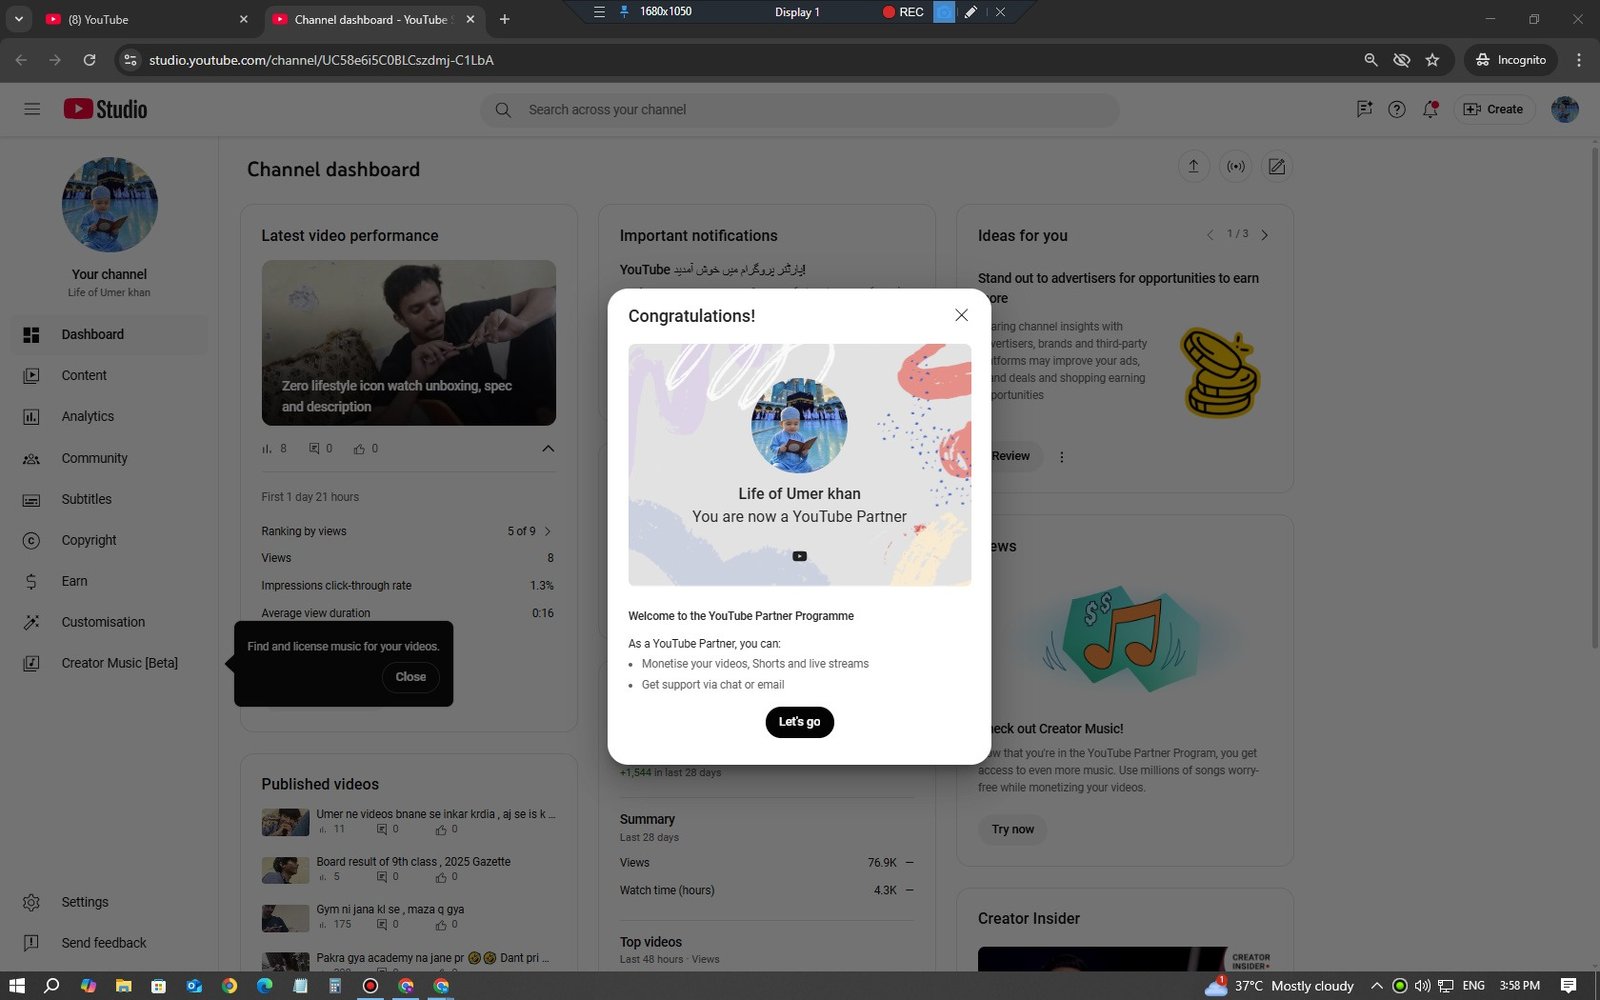Open Copyright in the sidebar
Image resolution: width=1600 pixels, height=1000 pixels.
pos(110,540)
